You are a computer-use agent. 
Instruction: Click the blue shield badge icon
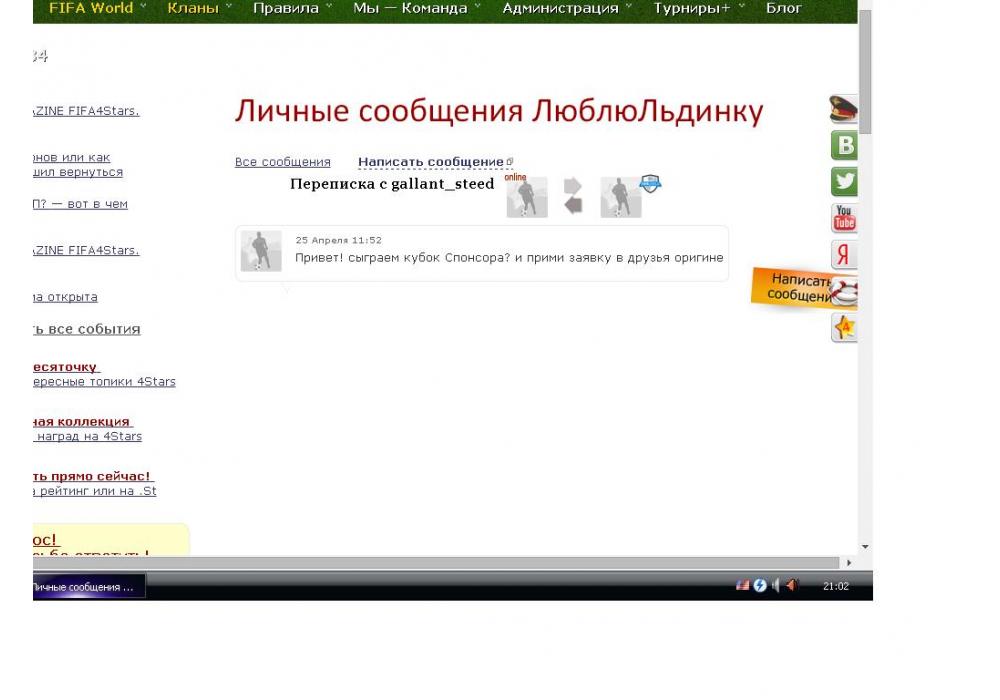(650, 183)
